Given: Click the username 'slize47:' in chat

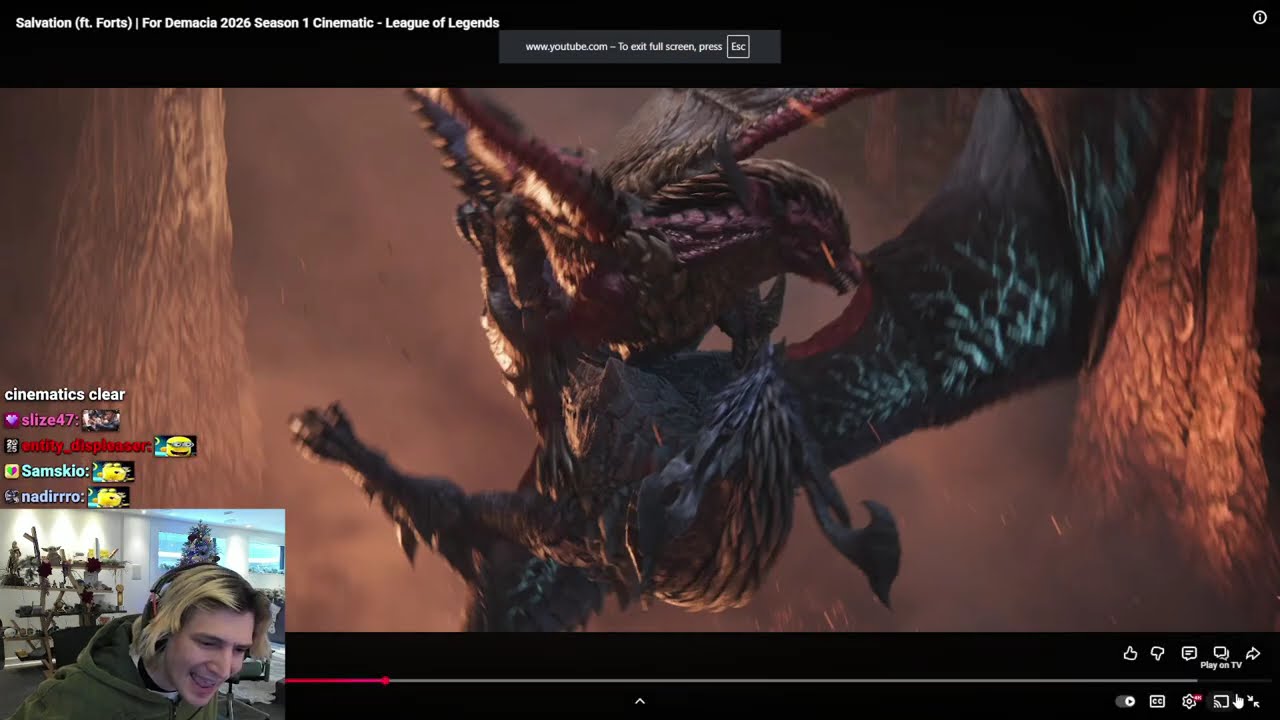Looking at the screenshot, I should (50, 420).
